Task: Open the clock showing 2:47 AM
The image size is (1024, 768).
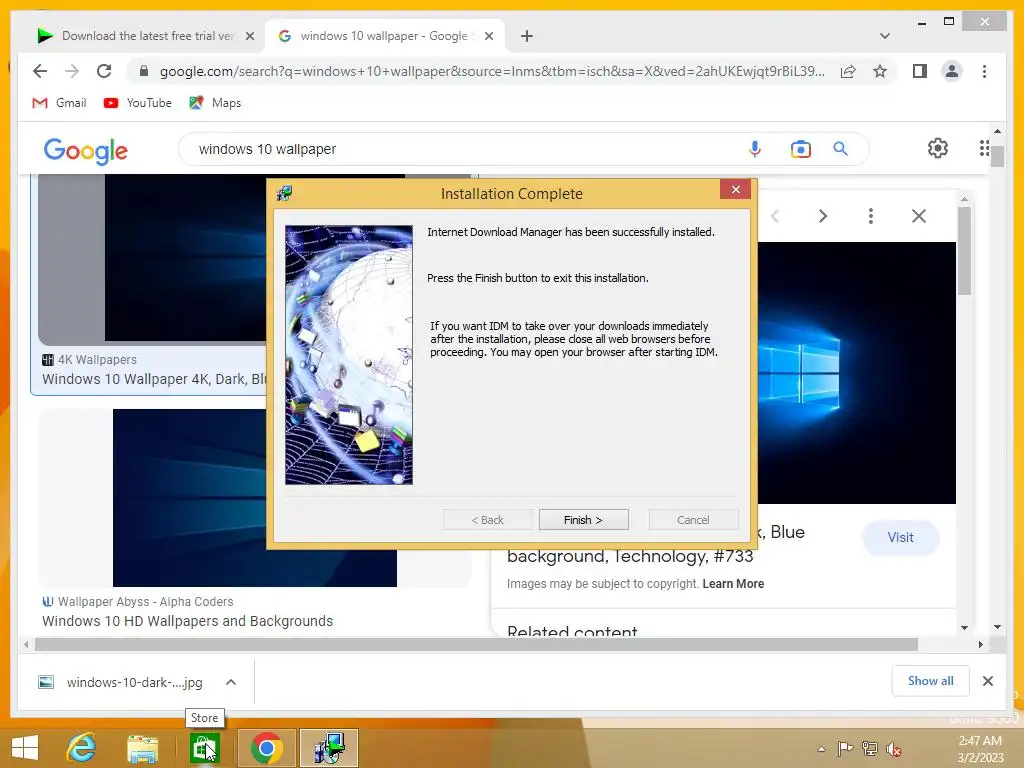Action: coord(980,749)
